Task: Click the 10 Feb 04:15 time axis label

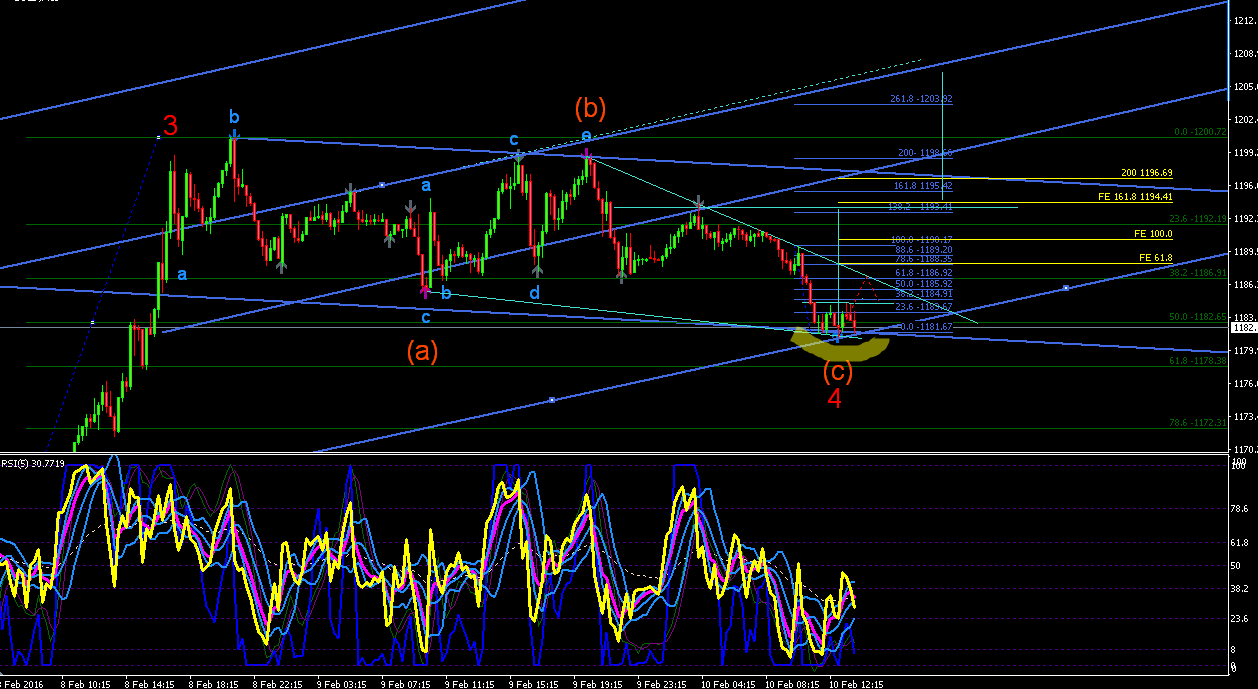Action: point(729,684)
